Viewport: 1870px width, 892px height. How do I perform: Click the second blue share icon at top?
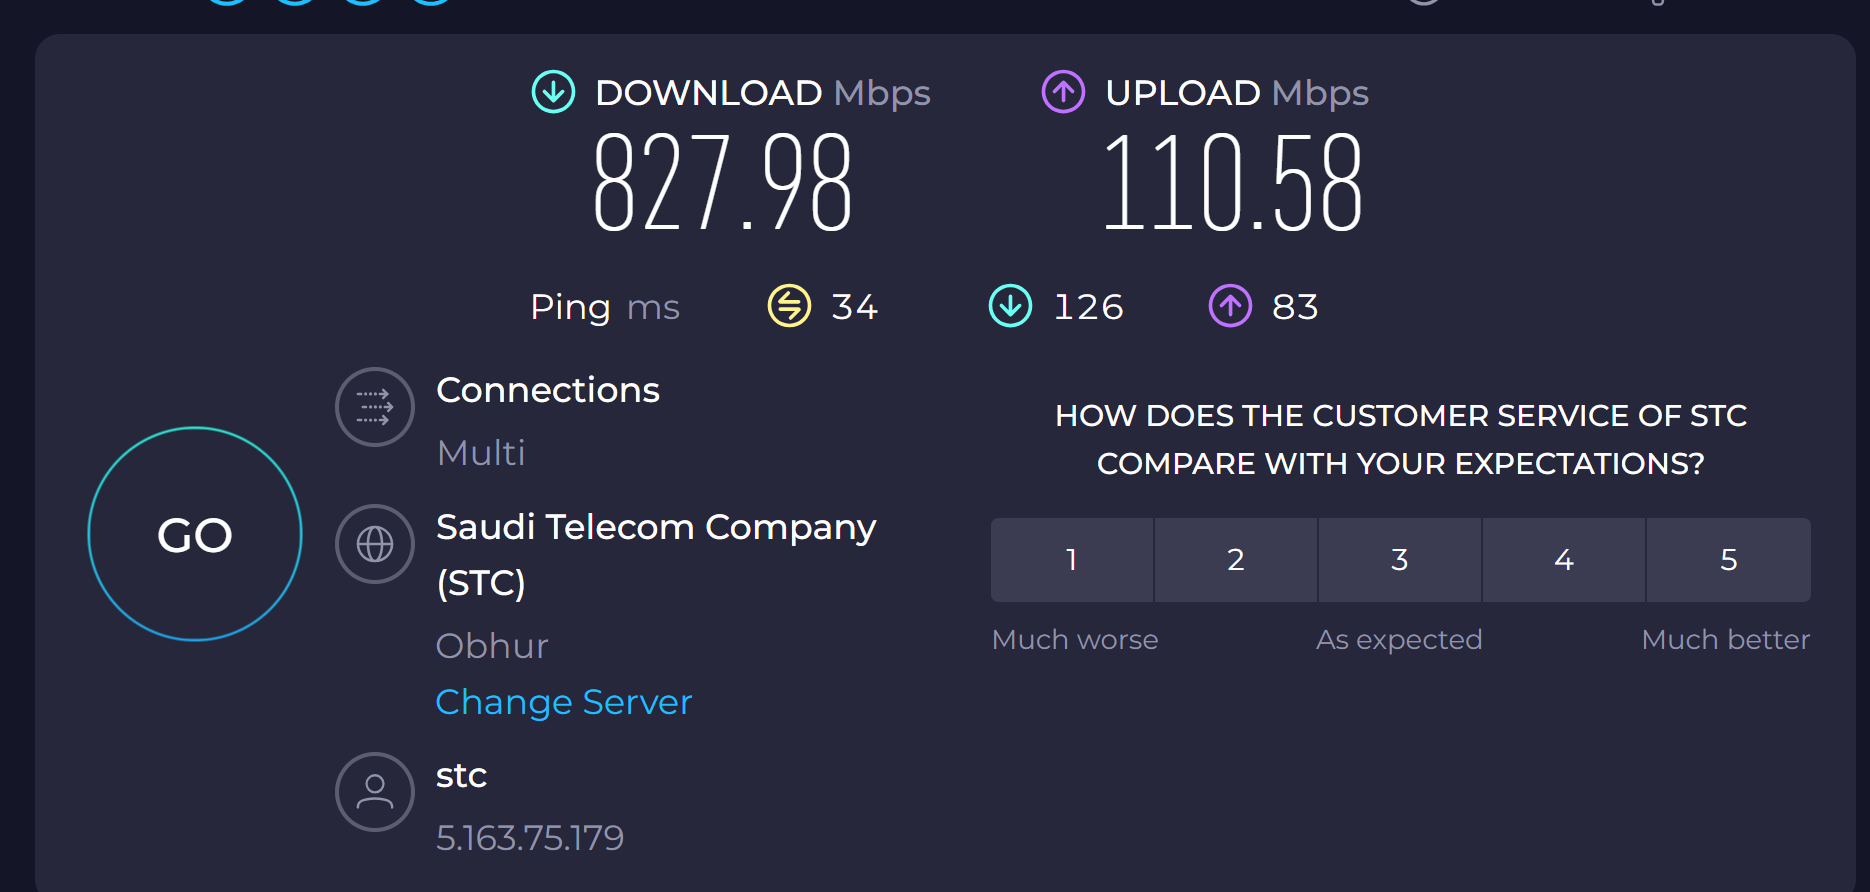(293, 4)
